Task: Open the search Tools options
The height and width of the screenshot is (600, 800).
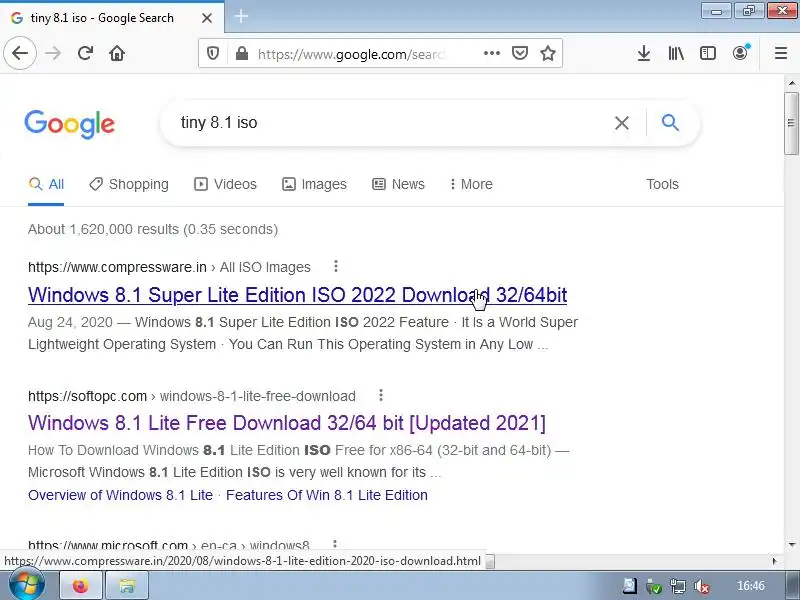Action: [662, 184]
